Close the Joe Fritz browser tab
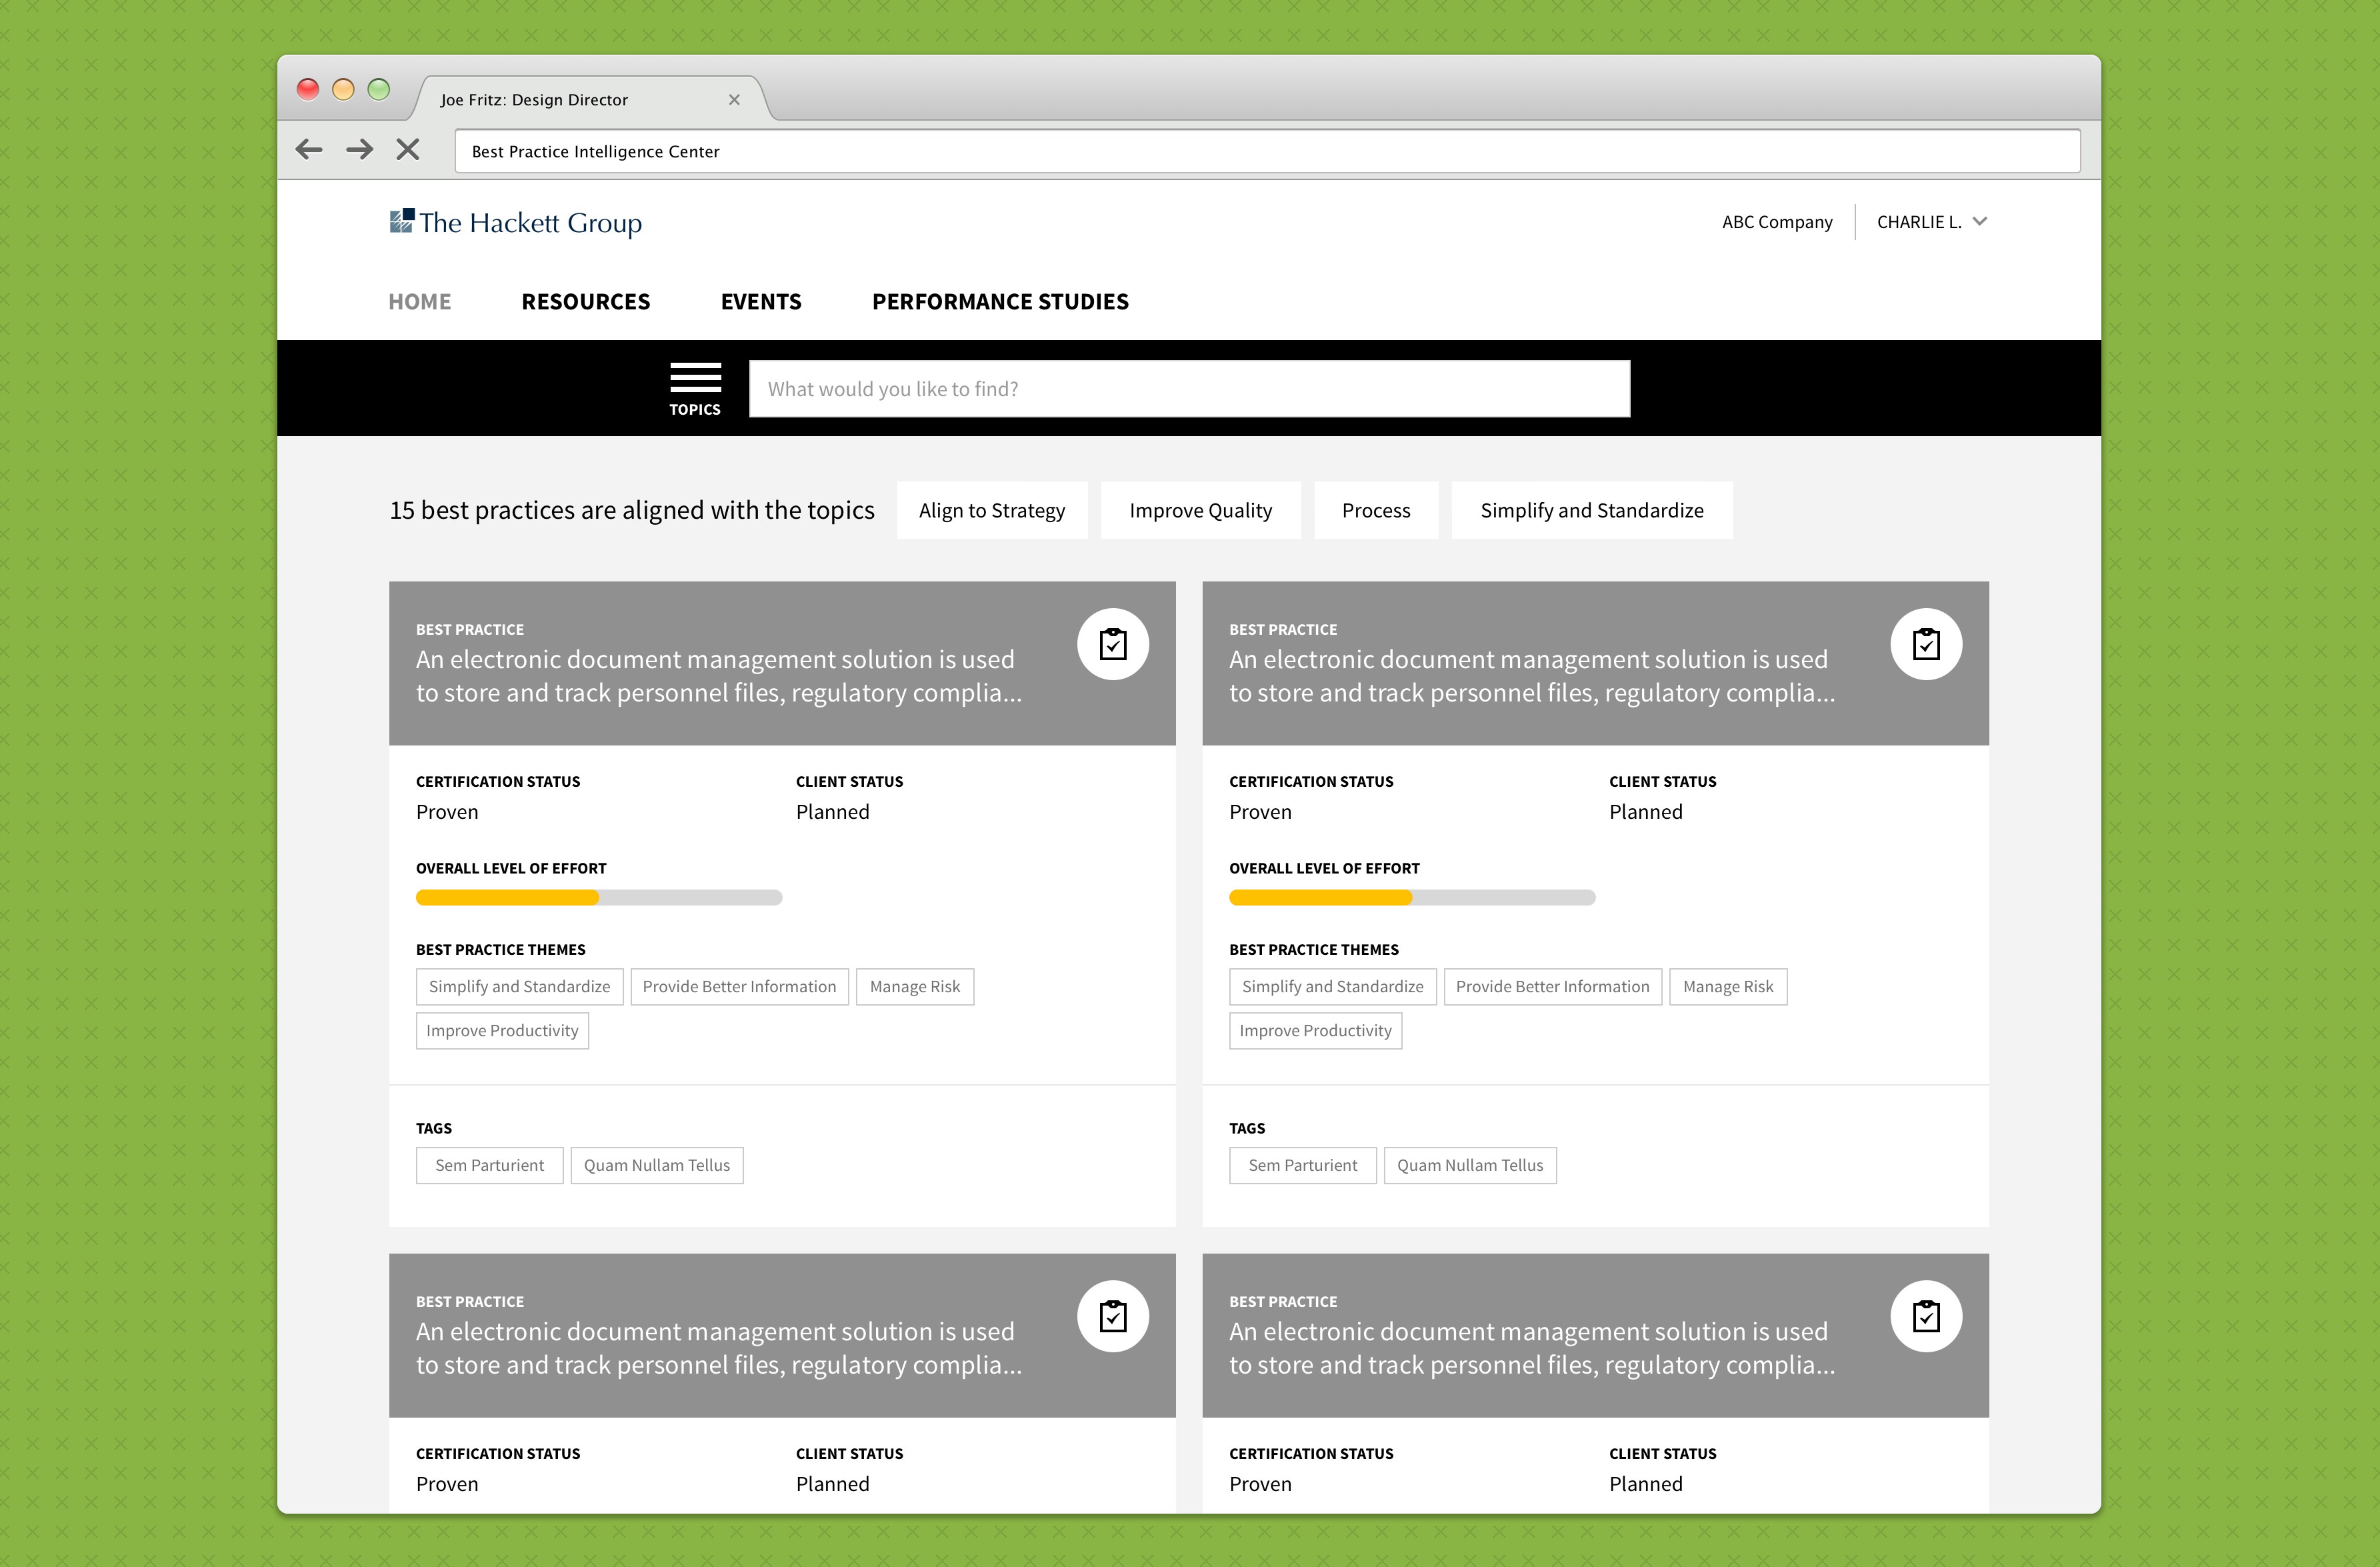Viewport: 2380px width, 1567px height. tap(734, 100)
